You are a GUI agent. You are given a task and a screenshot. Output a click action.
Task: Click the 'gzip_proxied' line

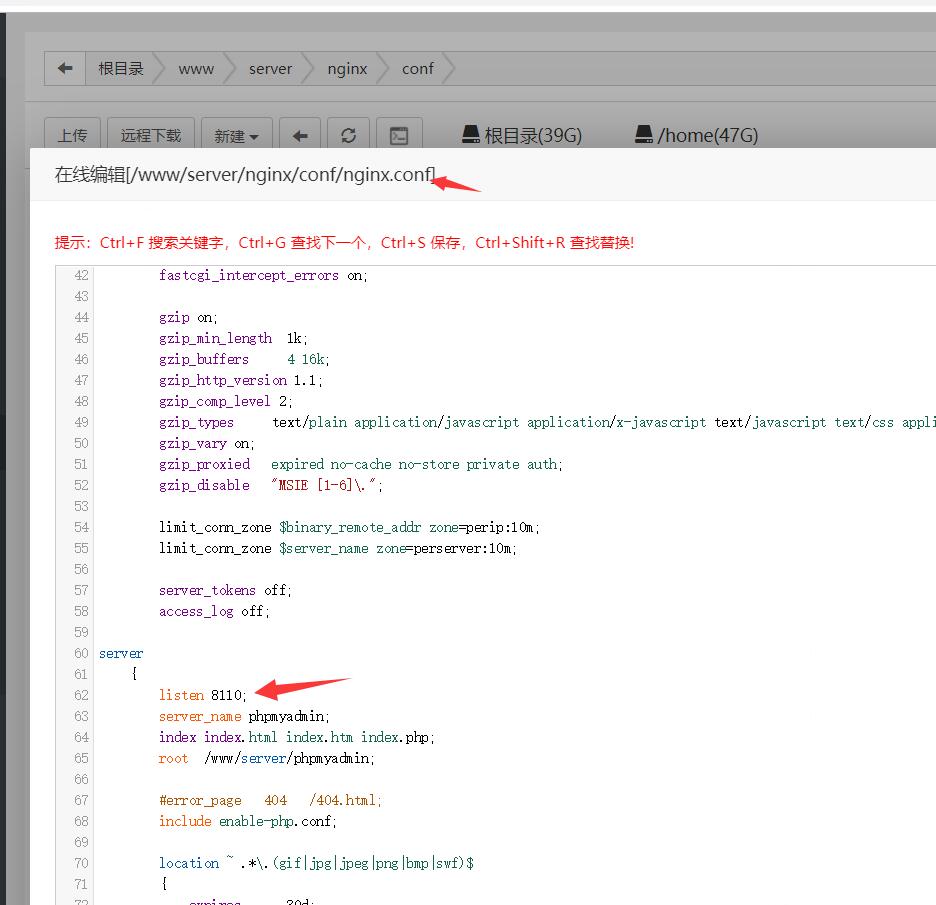point(361,464)
